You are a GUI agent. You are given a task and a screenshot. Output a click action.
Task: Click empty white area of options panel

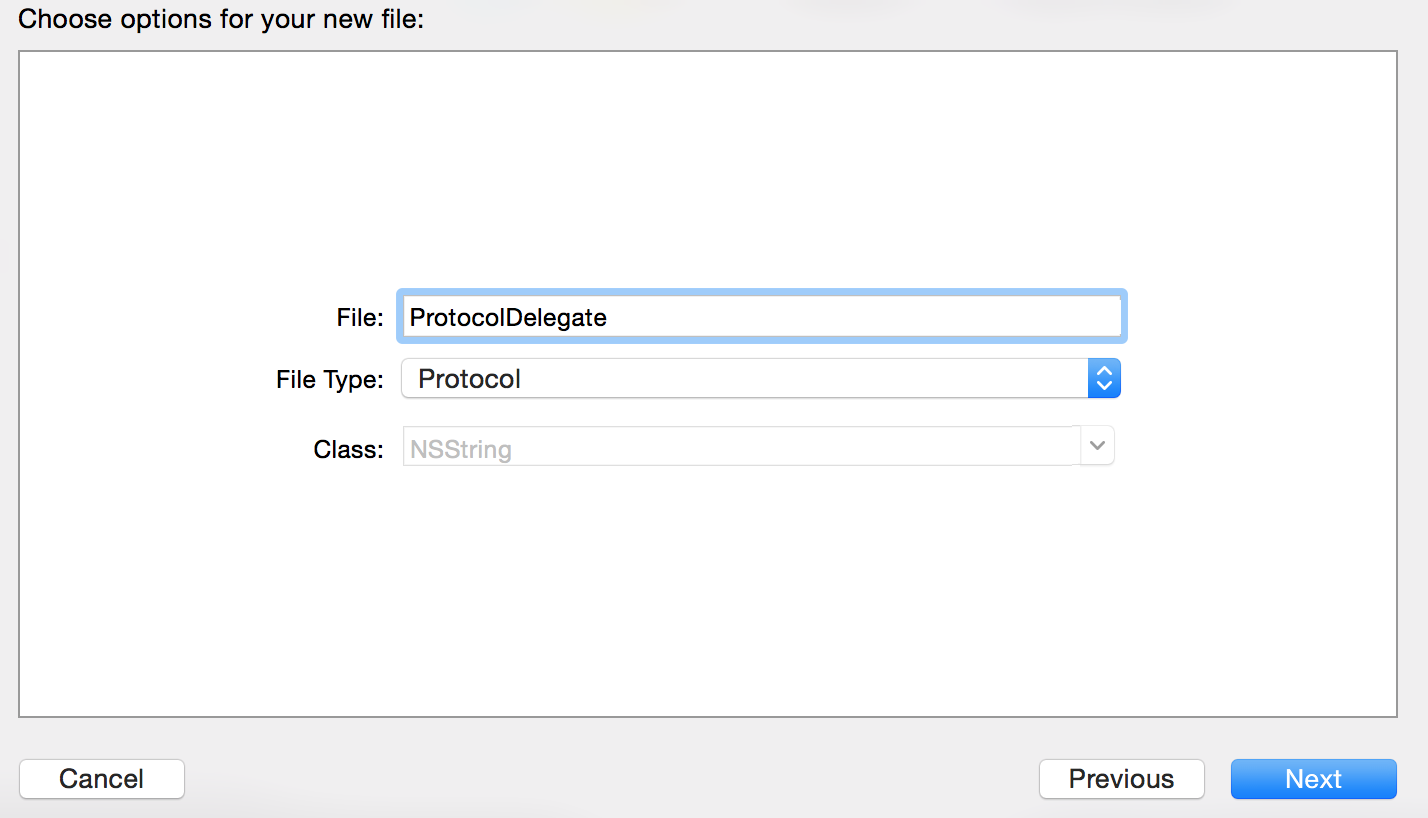pyautogui.click(x=708, y=170)
